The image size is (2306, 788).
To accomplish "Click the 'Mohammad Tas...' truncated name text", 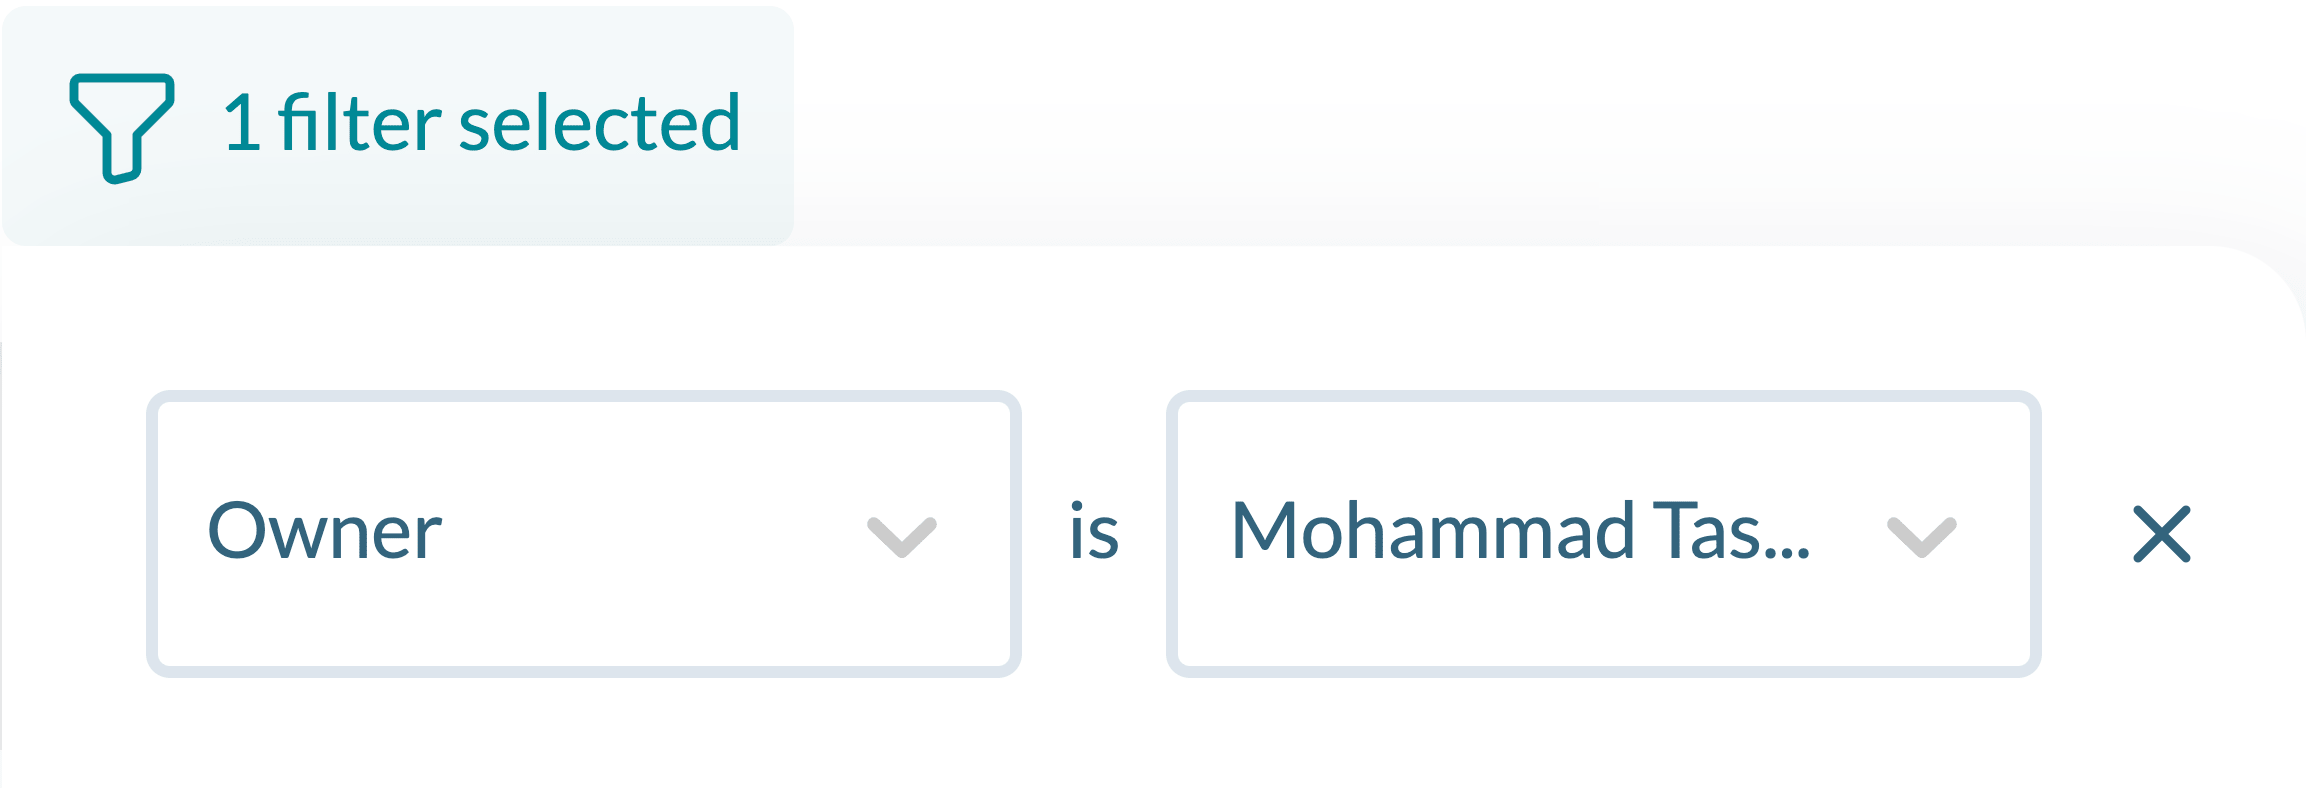I will click(1520, 530).
